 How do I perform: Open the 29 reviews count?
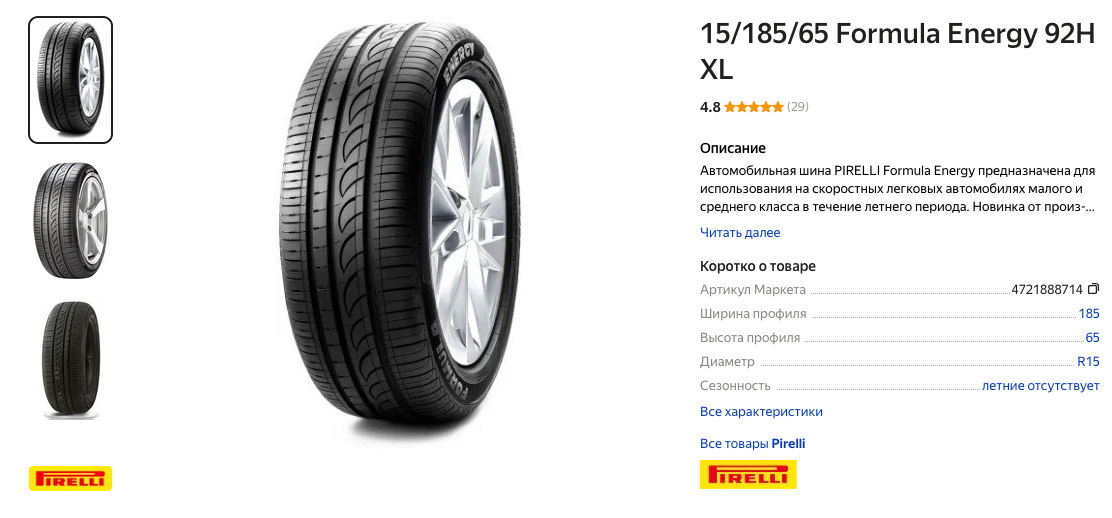pyautogui.click(x=798, y=107)
